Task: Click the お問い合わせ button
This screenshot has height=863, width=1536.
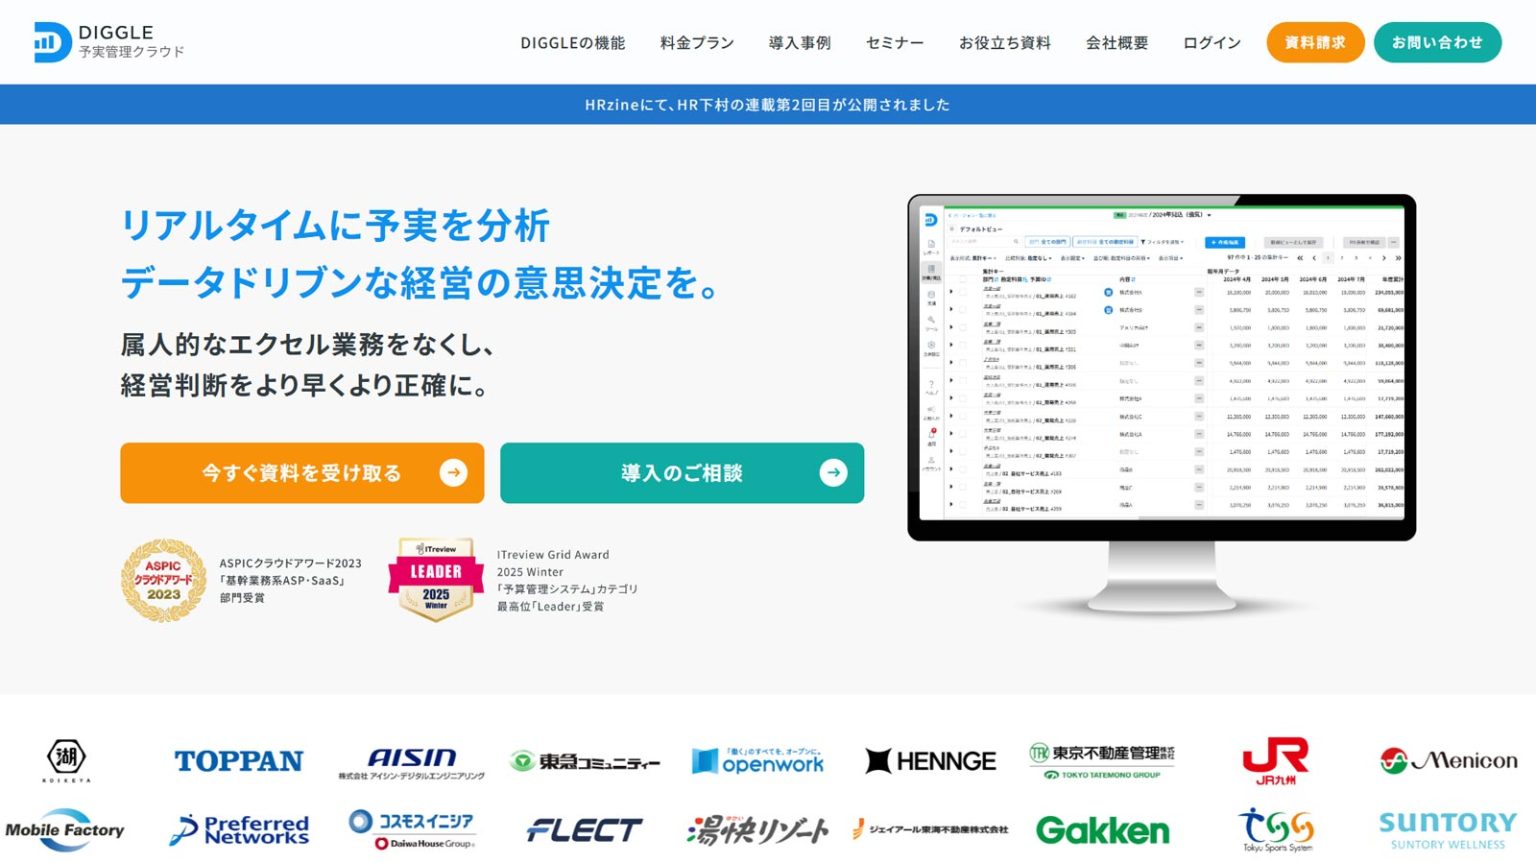Action: [1438, 43]
